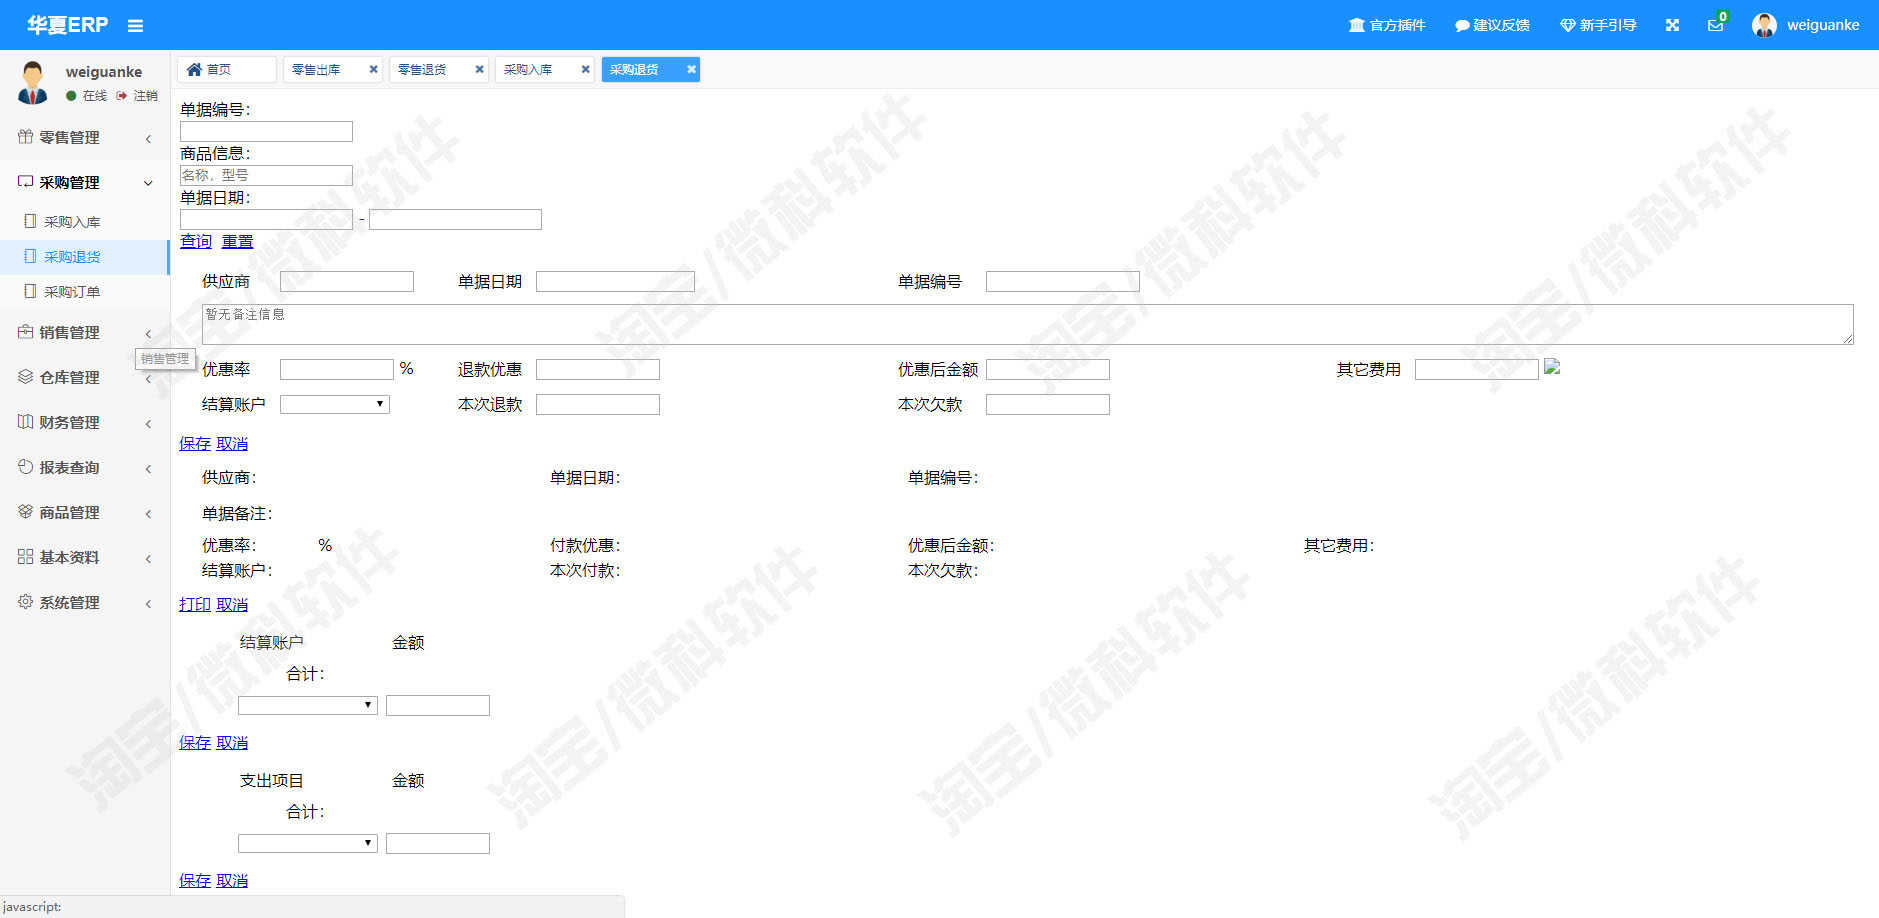Click the 优惠后金额 input field
This screenshot has height=918, width=1879.
pos(1048,369)
